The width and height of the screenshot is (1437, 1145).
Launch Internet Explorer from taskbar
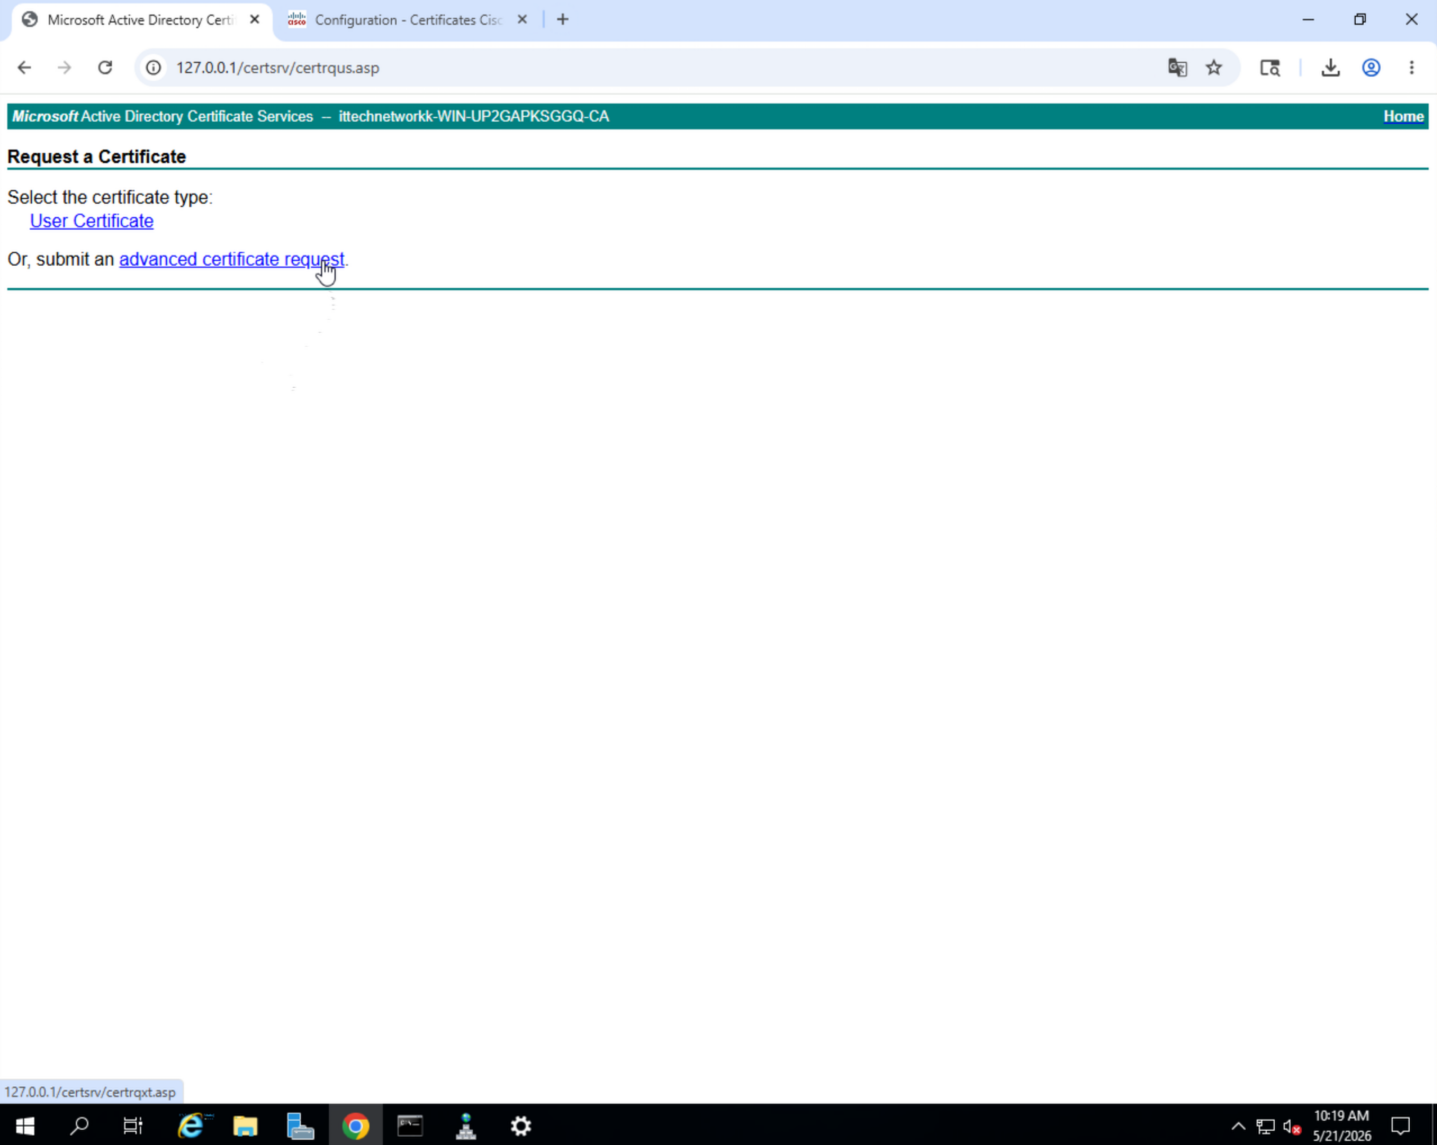pos(190,1126)
